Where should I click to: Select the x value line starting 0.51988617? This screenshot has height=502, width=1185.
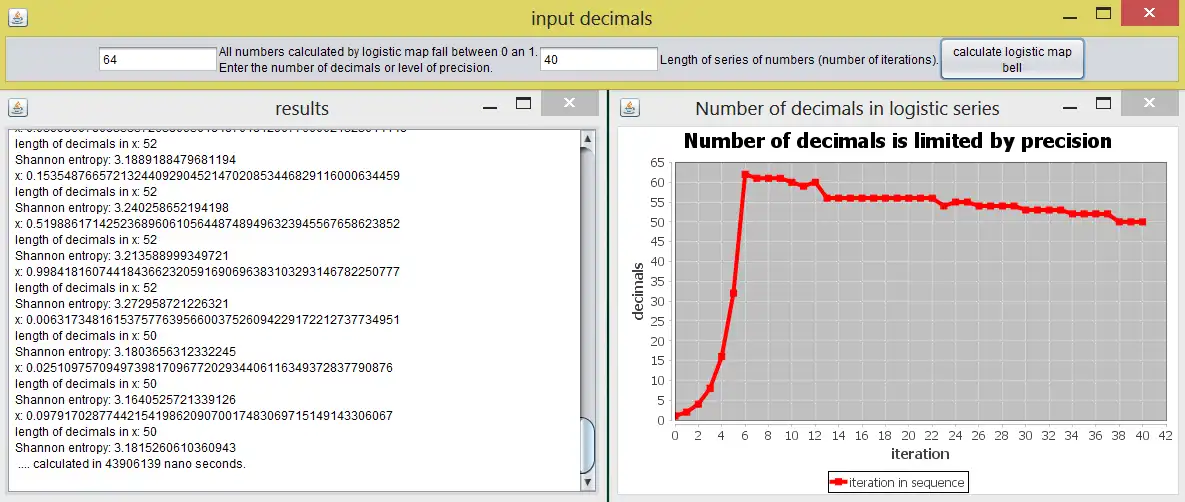tap(207, 224)
